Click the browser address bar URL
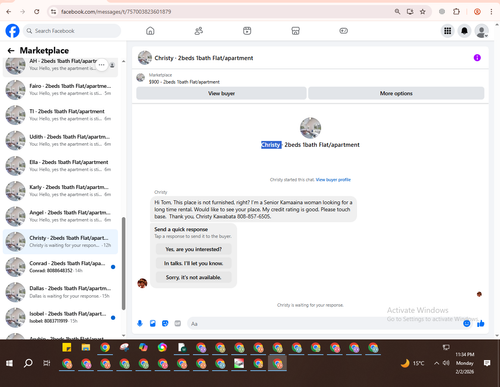This screenshot has height=387, width=500. click(116, 12)
